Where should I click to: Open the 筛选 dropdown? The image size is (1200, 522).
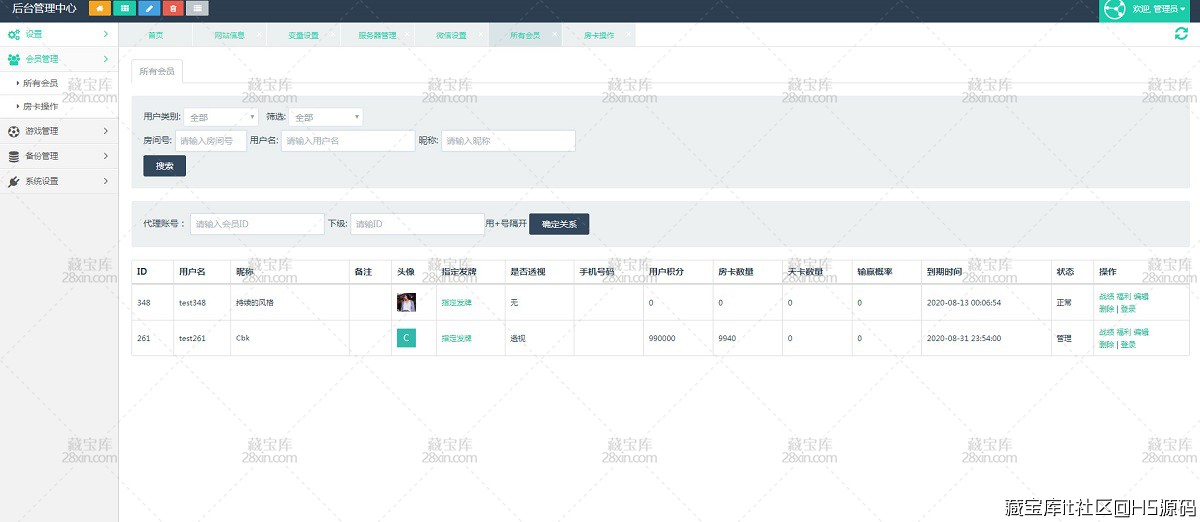(326, 117)
